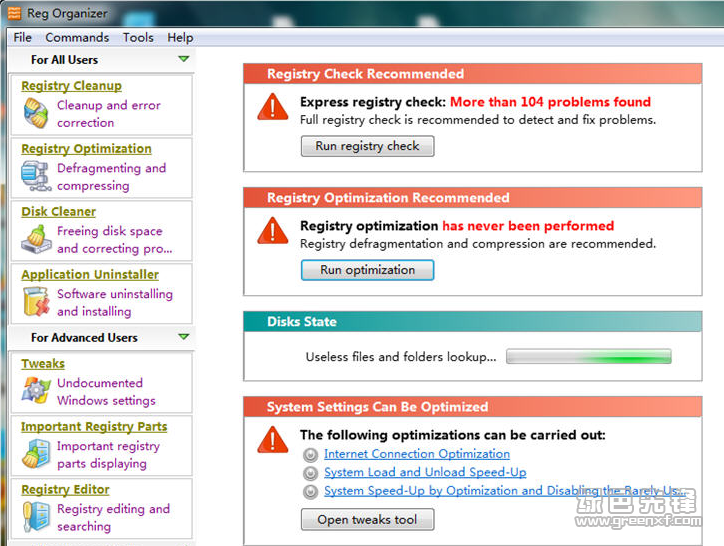Click warning triangle in Registry Optimization panel
The width and height of the screenshot is (724, 546).
point(273,231)
